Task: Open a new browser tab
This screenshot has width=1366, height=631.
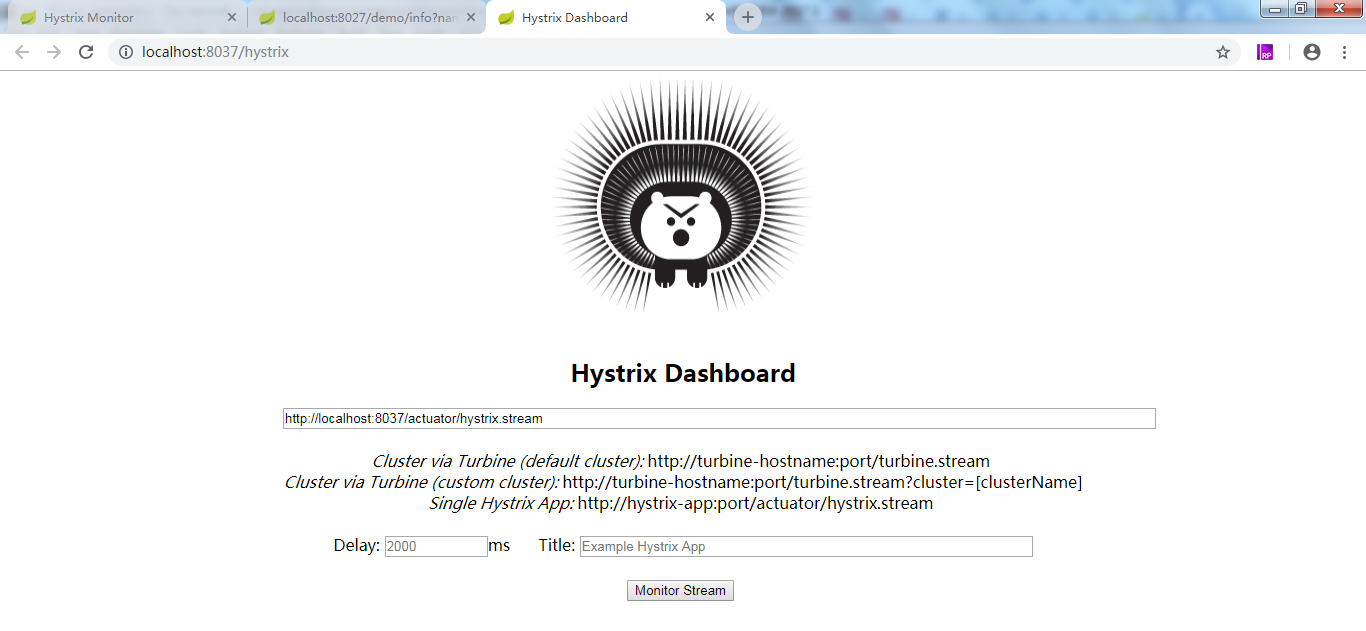Action: [x=748, y=18]
